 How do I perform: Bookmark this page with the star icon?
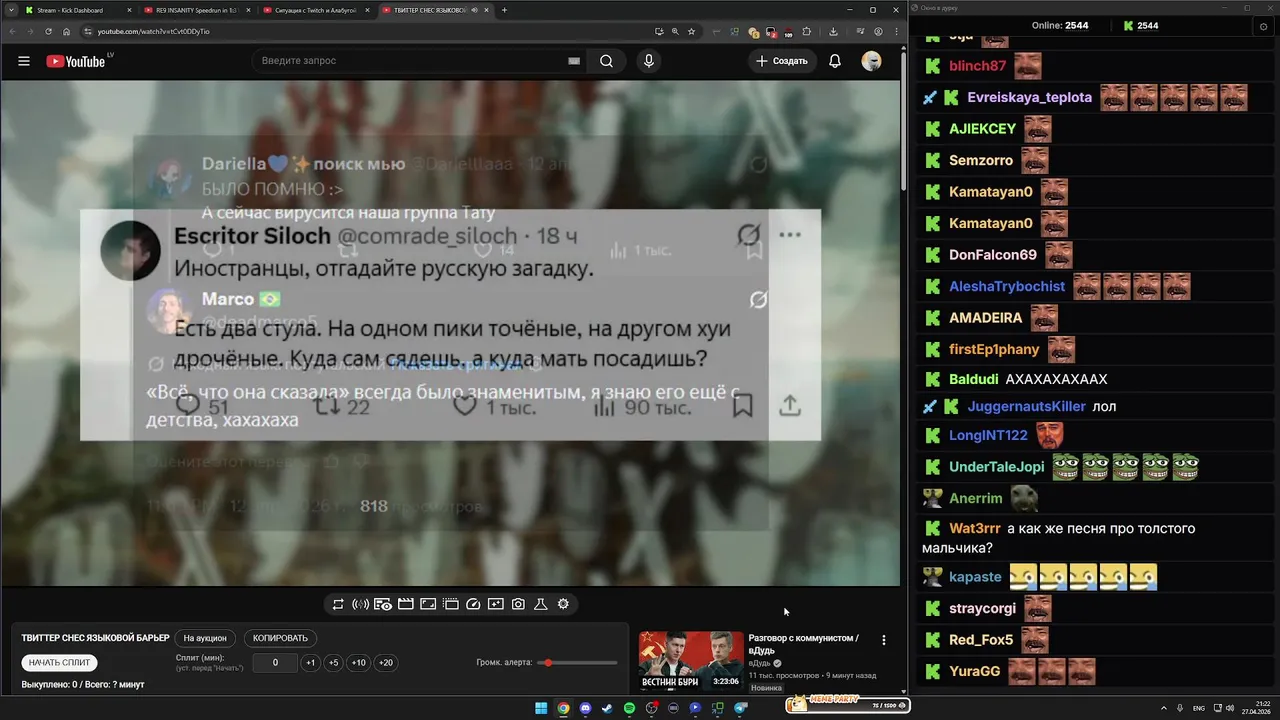691,31
